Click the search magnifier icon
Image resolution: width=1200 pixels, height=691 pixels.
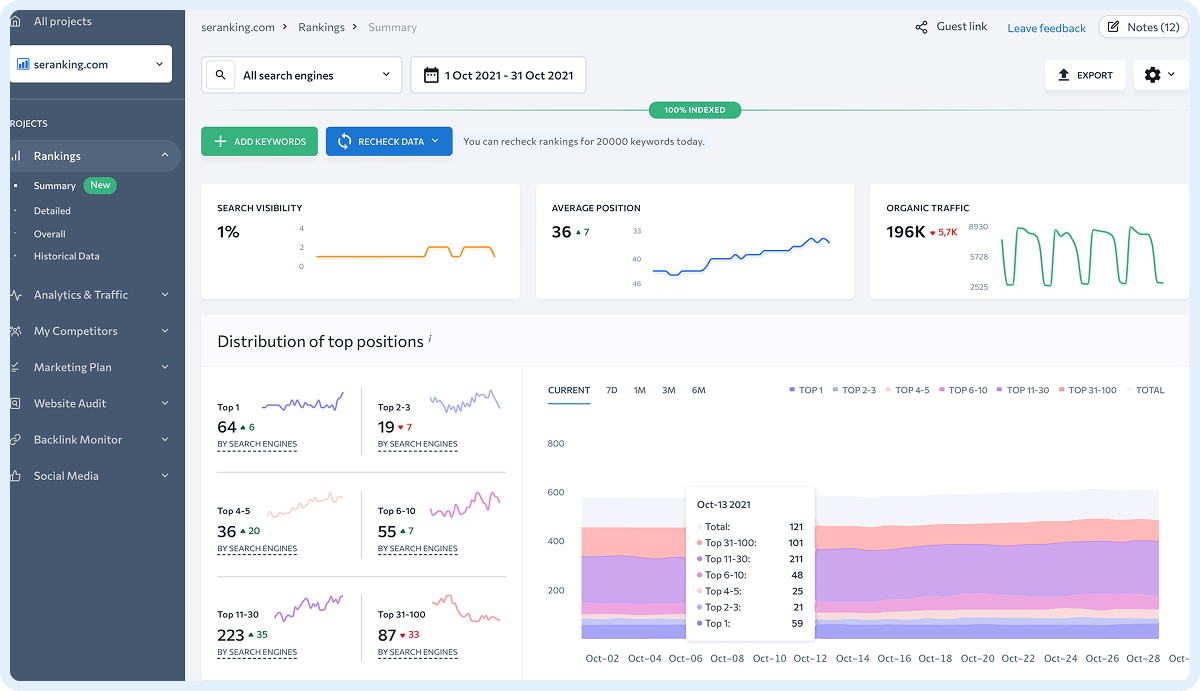click(221, 75)
